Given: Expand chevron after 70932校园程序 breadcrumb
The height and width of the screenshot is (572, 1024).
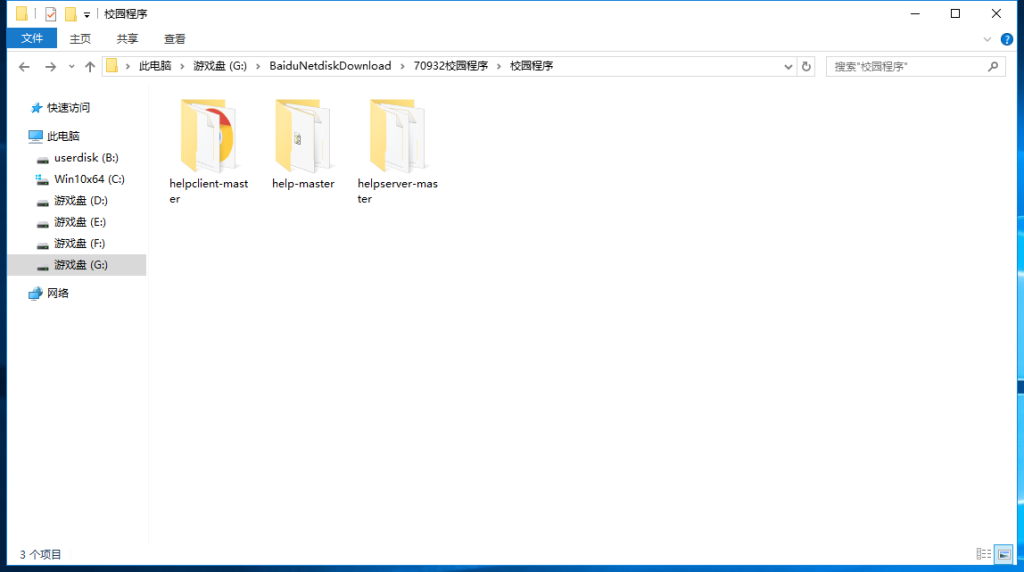Looking at the screenshot, I should (499, 66).
